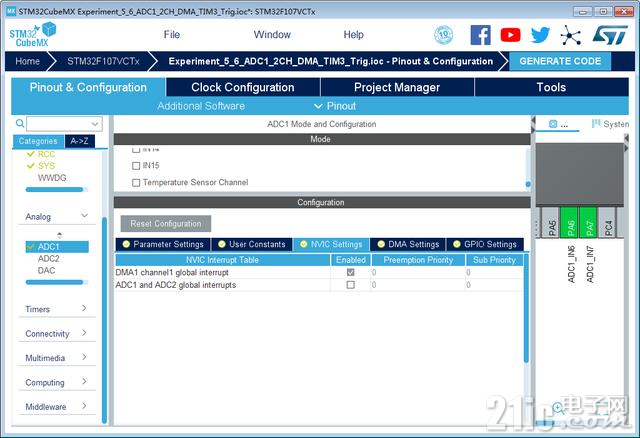
Task: Click the PA7 pin on chip
Action: pyautogui.click(x=590, y=222)
